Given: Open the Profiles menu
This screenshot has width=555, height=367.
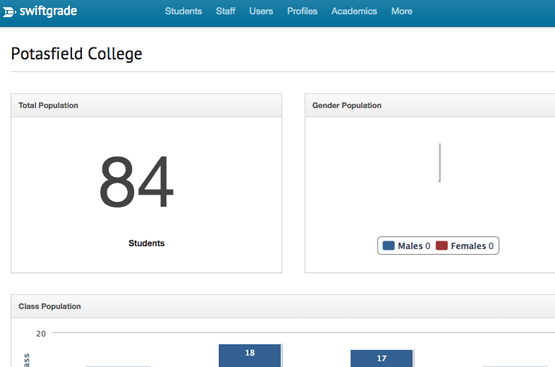Looking at the screenshot, I should point(302,11).
